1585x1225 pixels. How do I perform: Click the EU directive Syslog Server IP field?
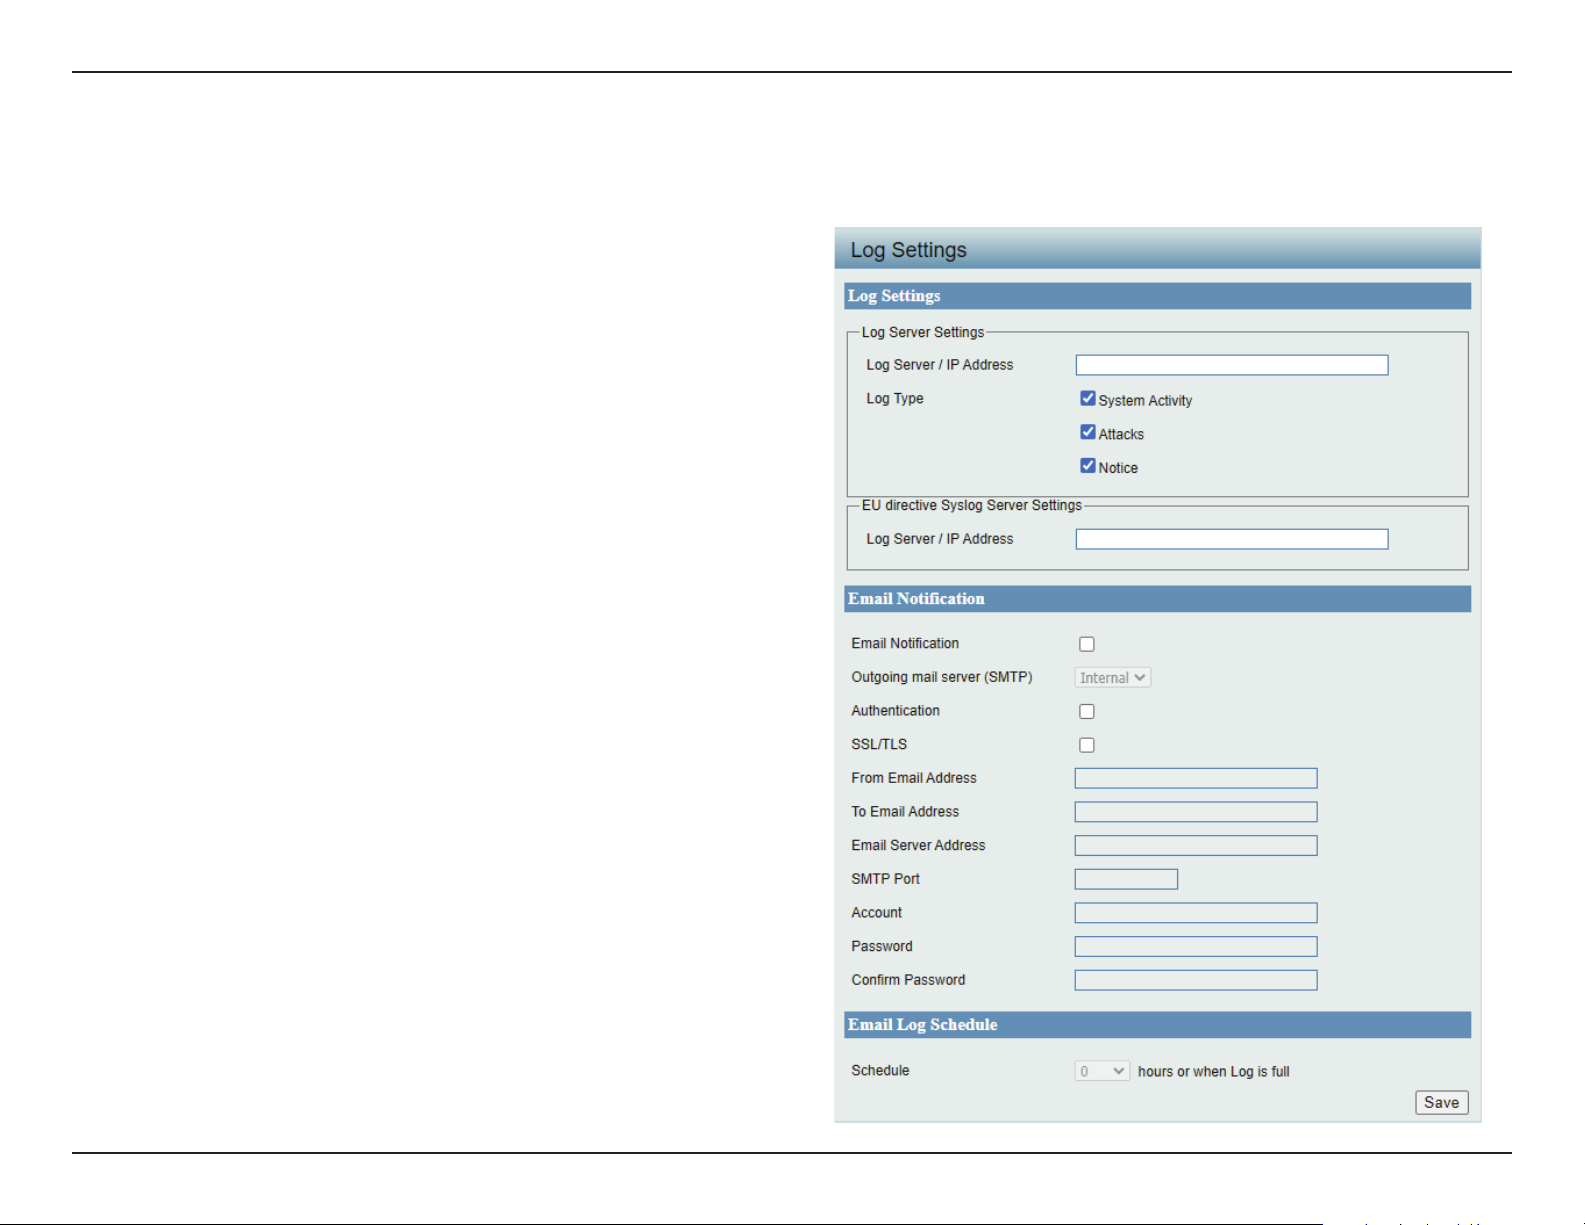[x=1232, y=539]
